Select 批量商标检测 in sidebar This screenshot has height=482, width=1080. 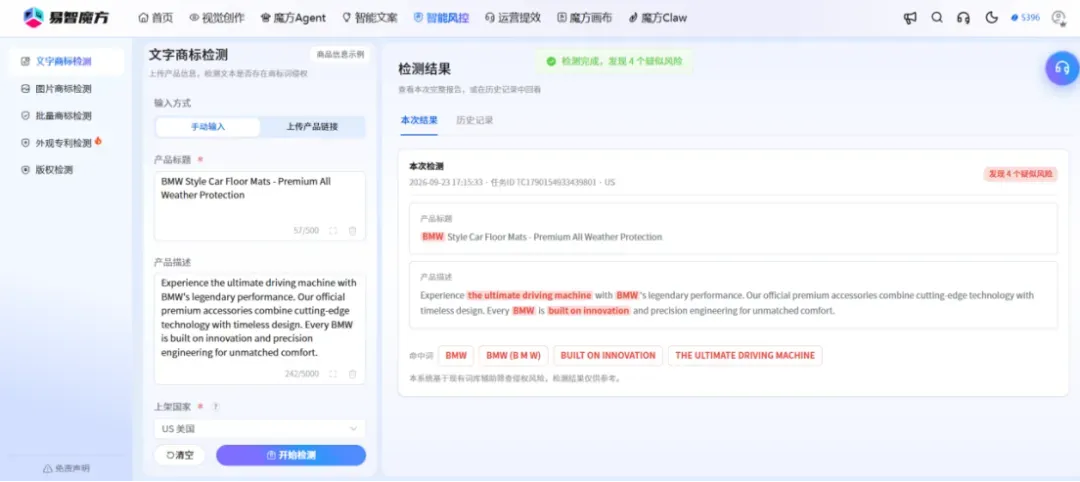[66, 116]
